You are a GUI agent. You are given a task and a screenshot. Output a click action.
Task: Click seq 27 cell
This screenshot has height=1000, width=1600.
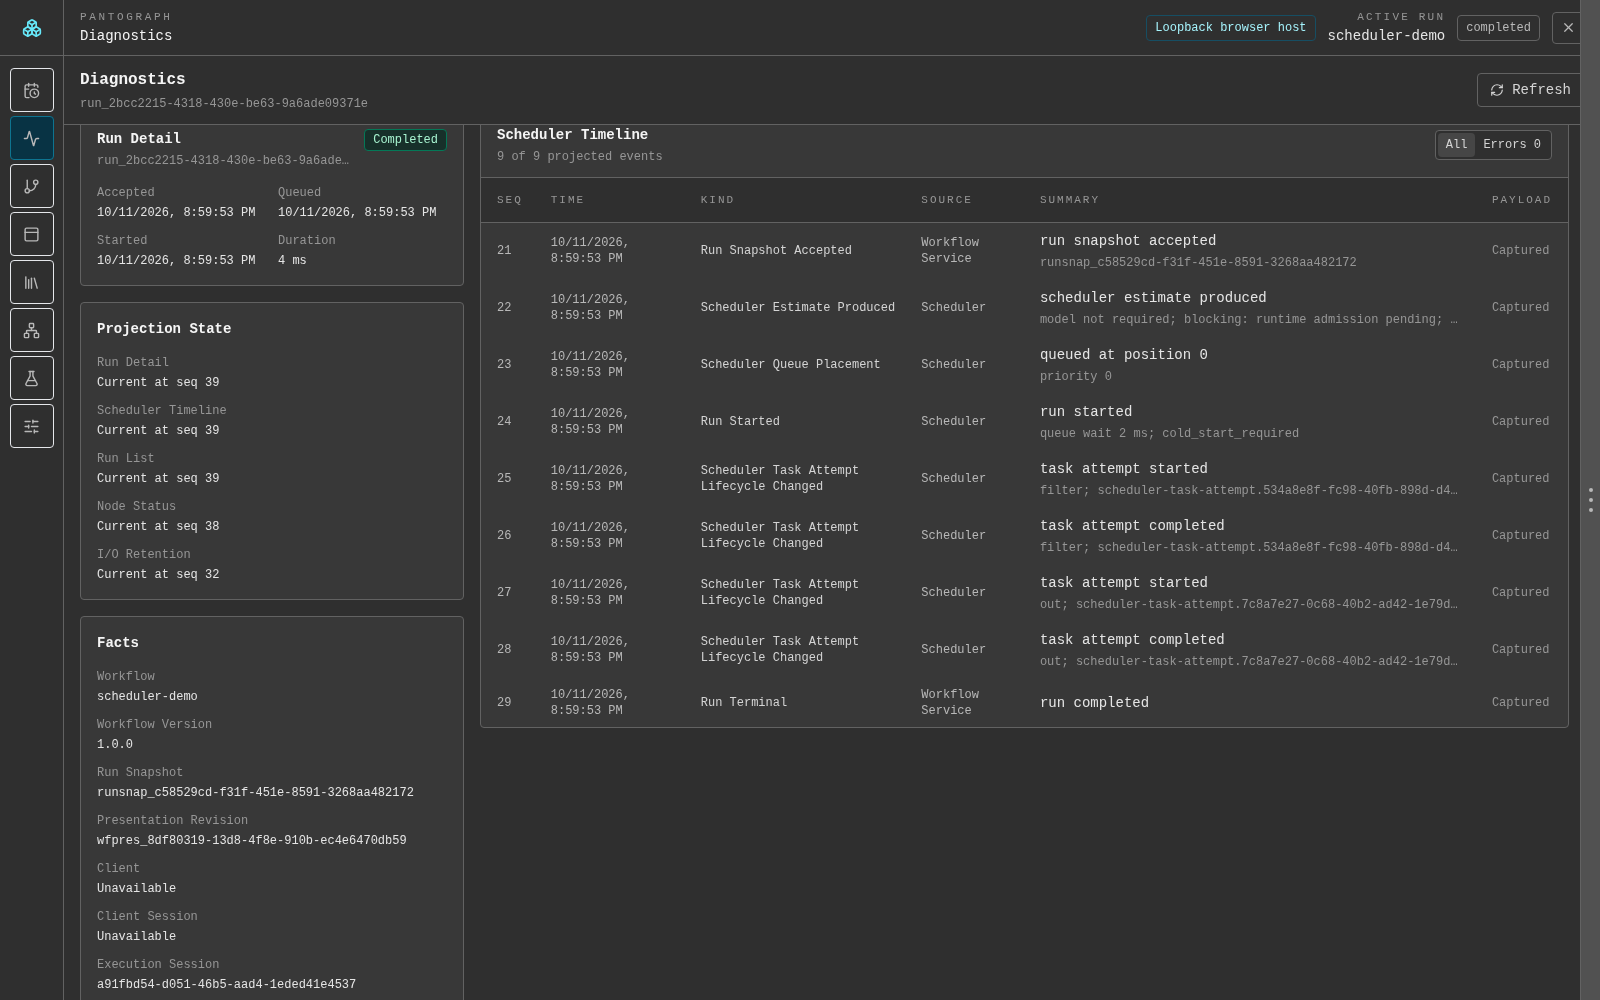504,593
